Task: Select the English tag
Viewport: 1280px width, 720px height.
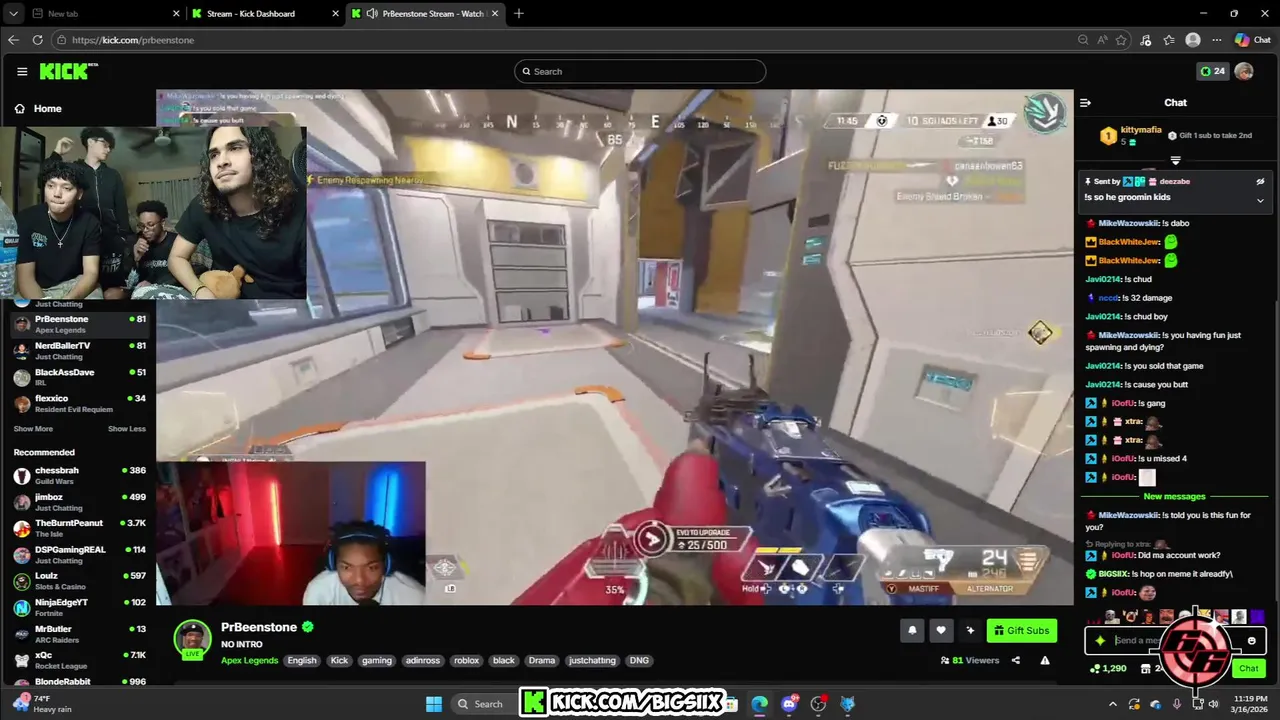Action: (x=302, y=660)
